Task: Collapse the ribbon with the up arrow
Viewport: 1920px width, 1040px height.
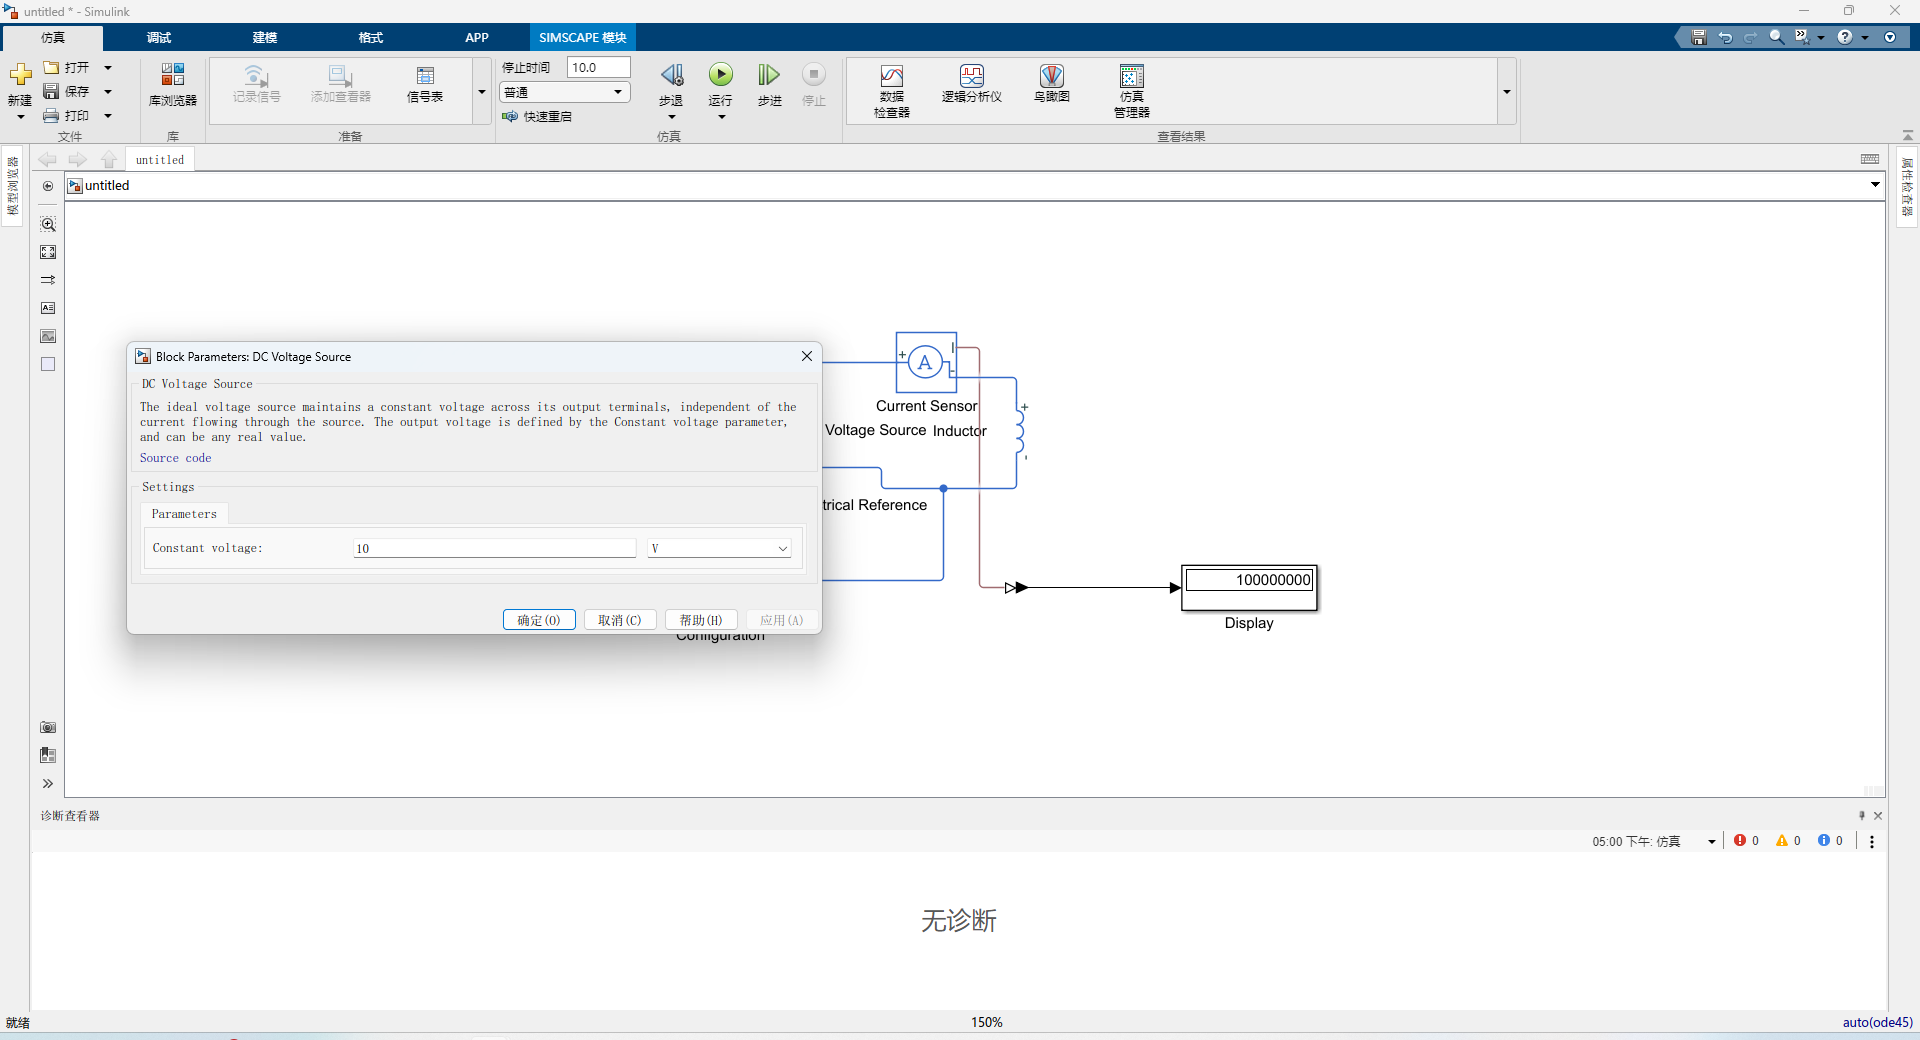Action: coord(1907,135)
